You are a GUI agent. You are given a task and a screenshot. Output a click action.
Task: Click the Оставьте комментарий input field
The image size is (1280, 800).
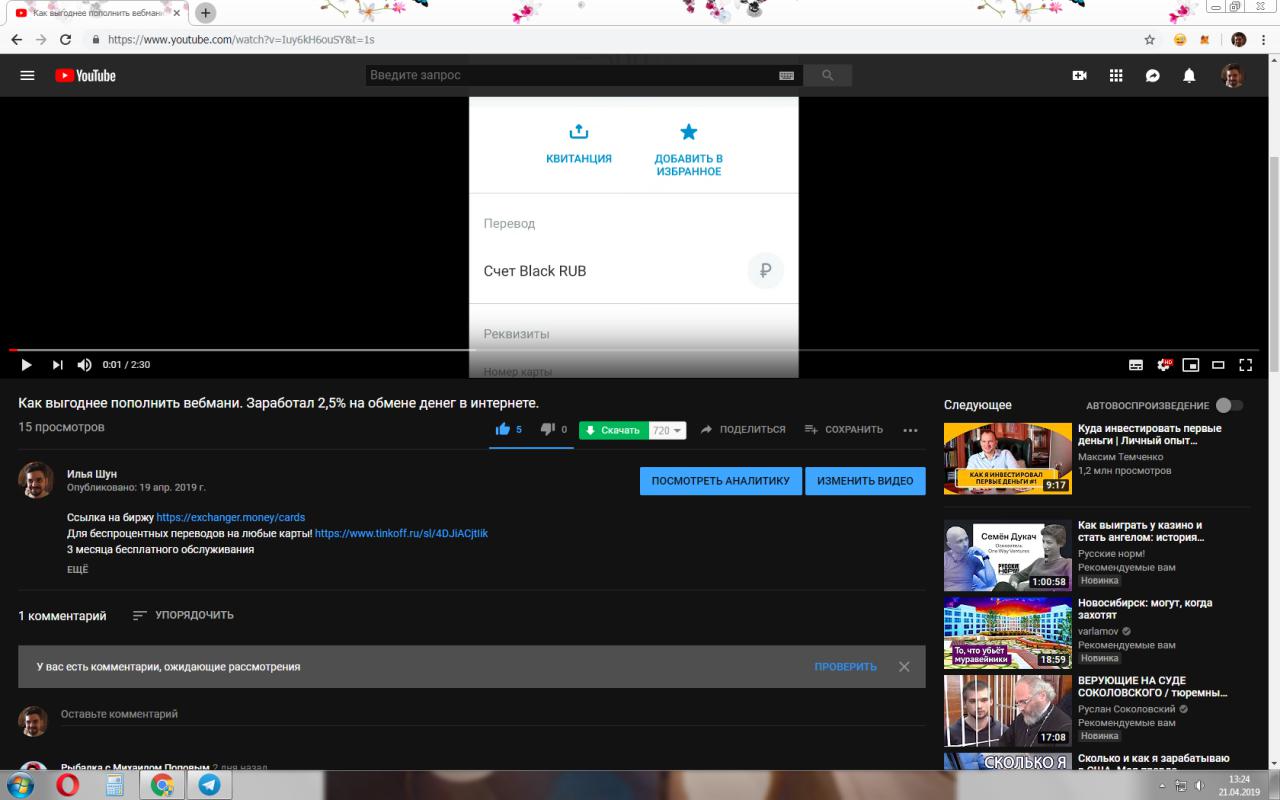pyautogui.click(x=492, y=714)
